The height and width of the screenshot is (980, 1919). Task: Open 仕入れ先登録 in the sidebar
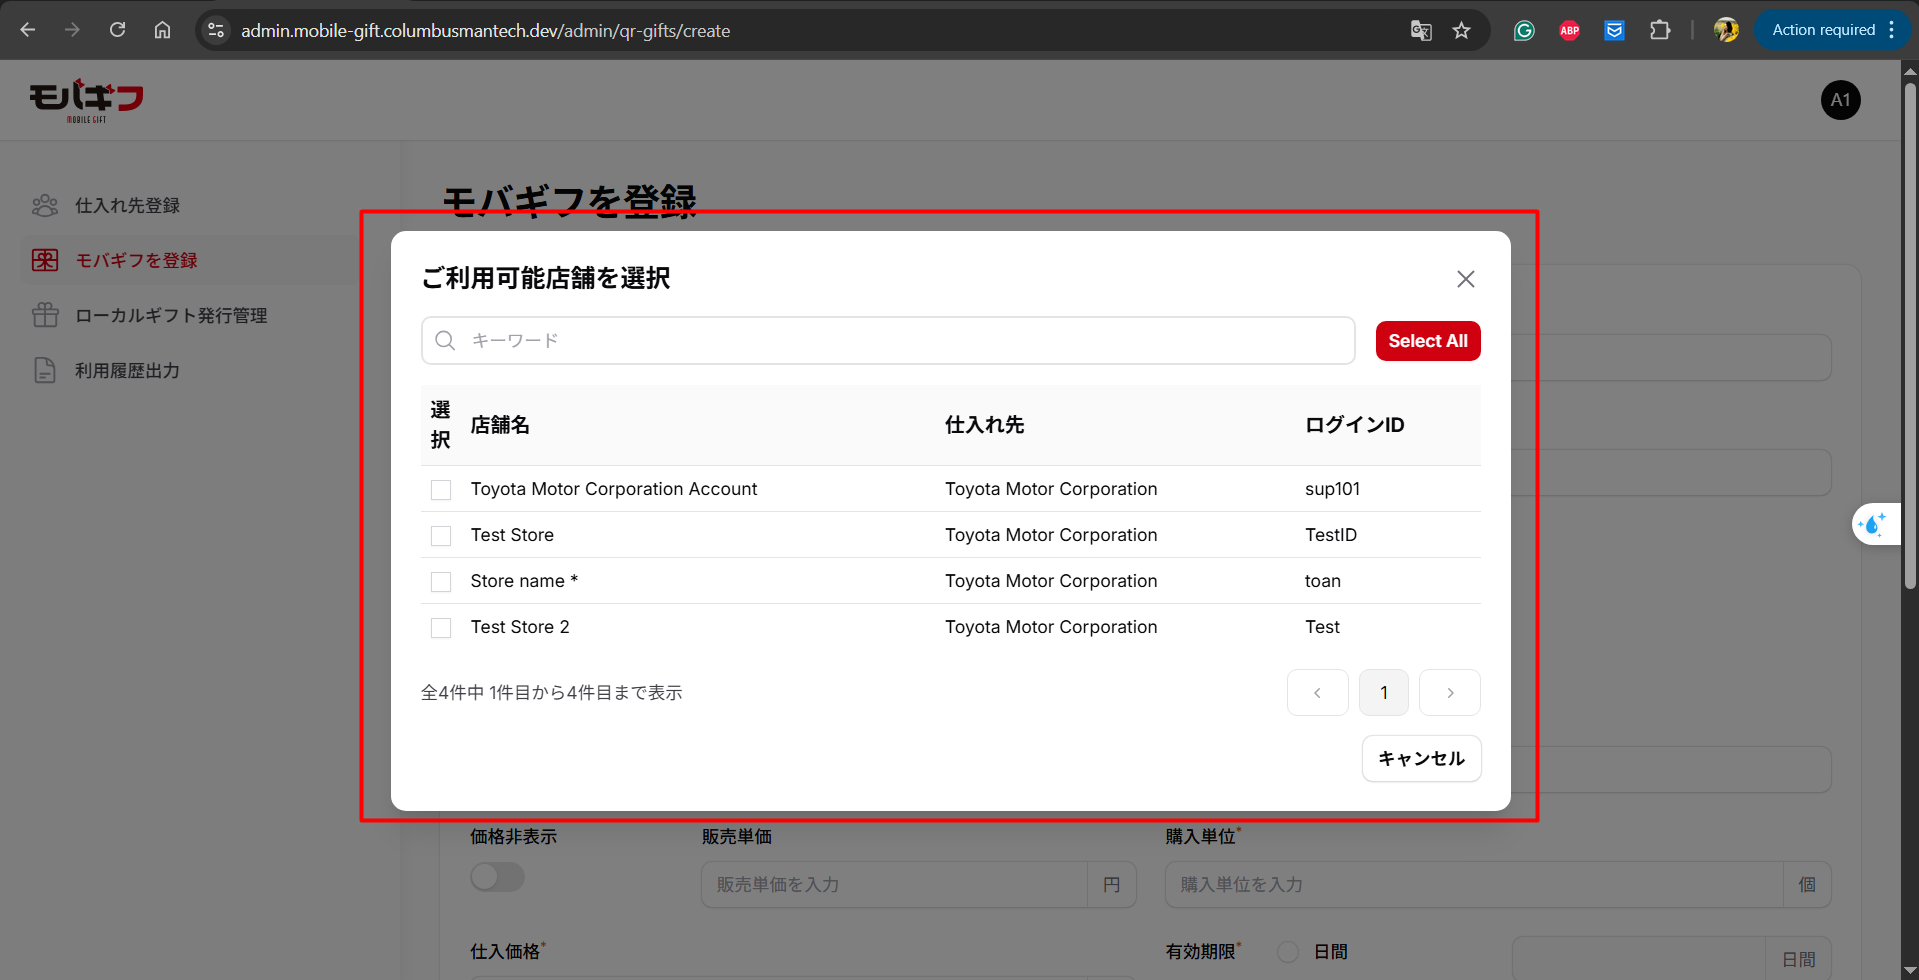point(127,205)
